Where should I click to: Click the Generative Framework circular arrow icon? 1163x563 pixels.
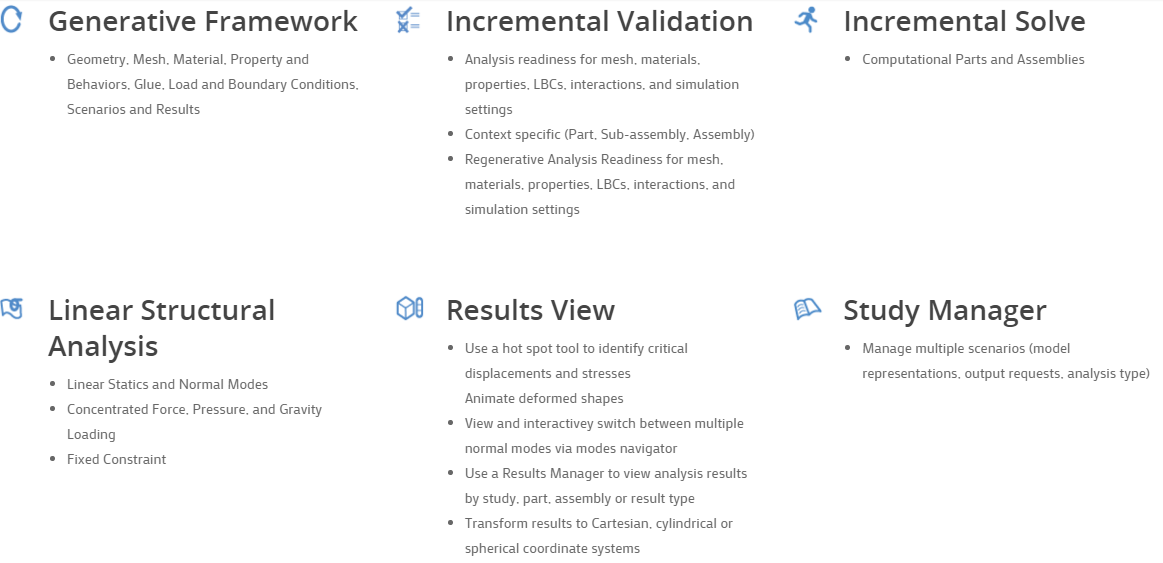coord(11,20)
